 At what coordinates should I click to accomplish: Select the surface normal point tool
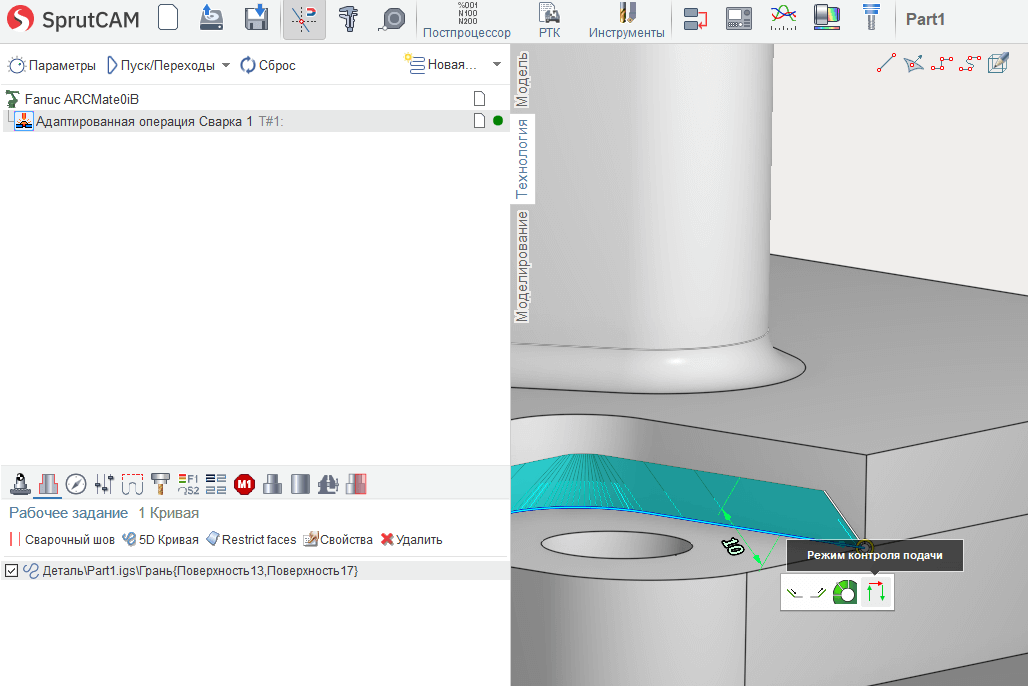click(x=913, y=63)
